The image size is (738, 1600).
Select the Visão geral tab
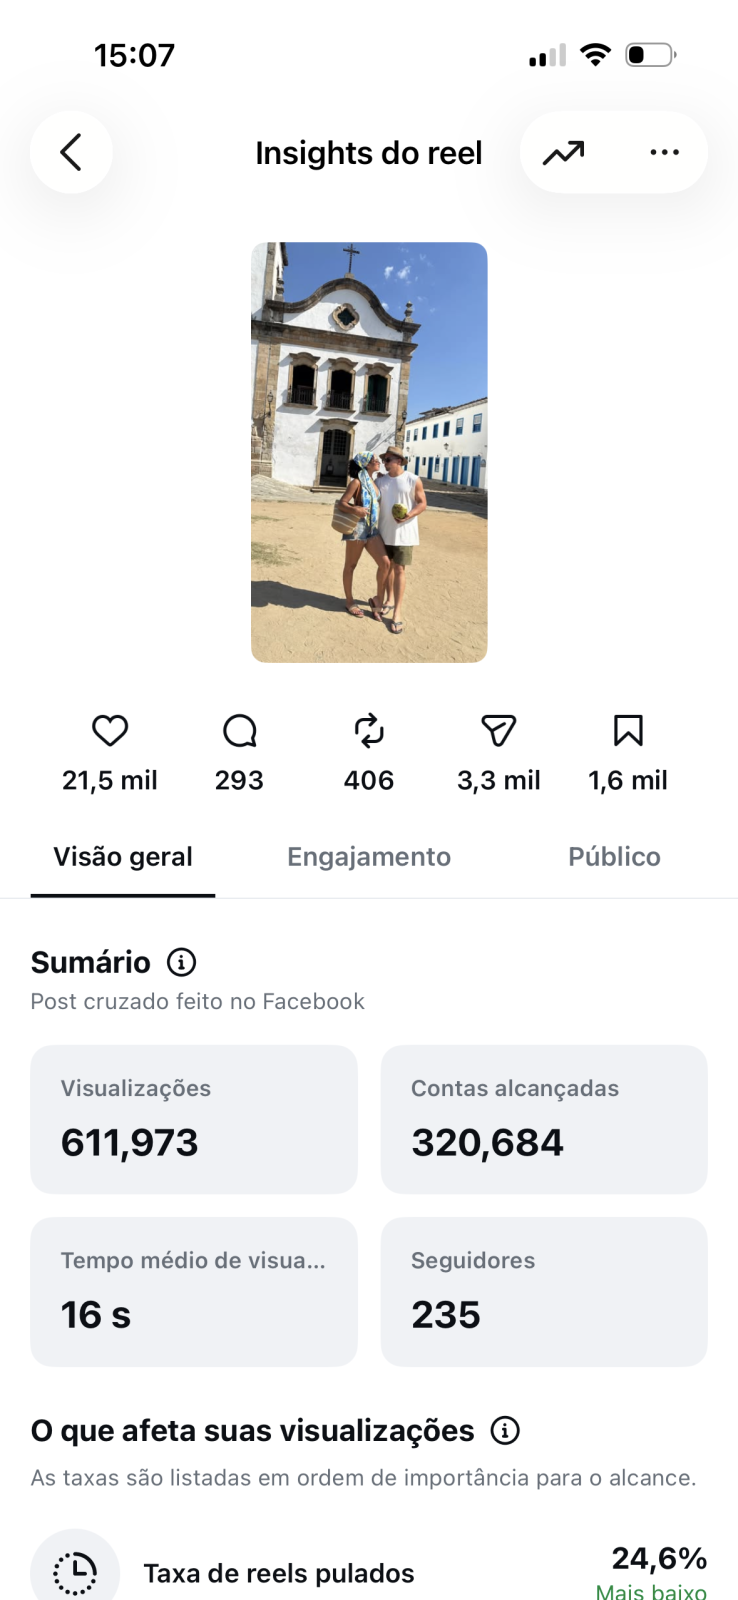pos(123,857)
